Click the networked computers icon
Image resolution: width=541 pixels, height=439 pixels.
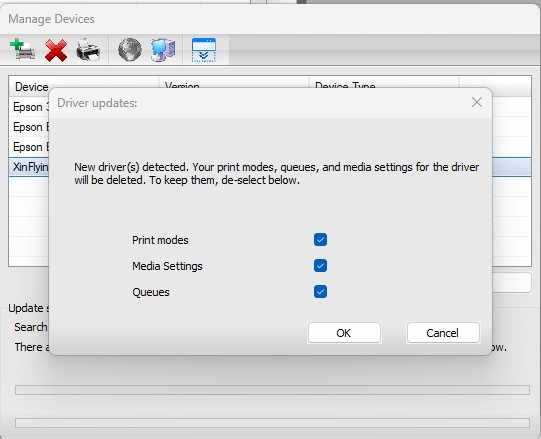[x=163, y=50]
